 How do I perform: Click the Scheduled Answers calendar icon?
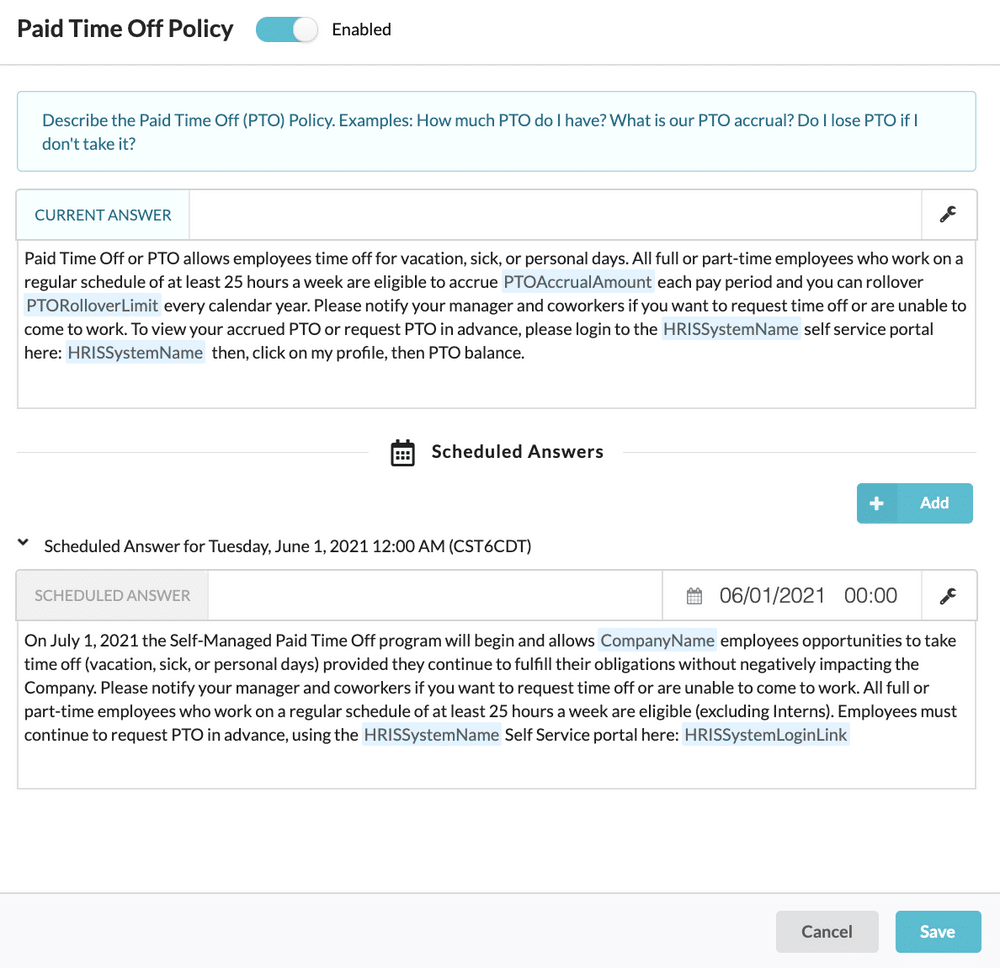(402, 453)
